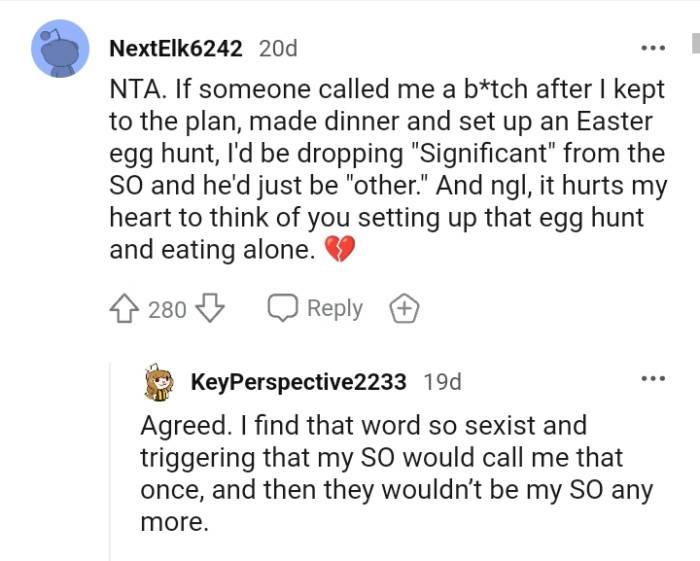Open the three-dot menu on KeyPerspective2233's reply
The height and width of the screenshot is (561, 700).
653,379
